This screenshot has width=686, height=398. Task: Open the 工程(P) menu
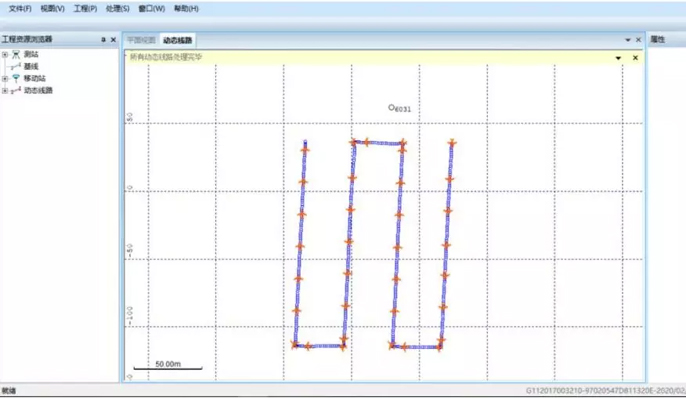[85, 9]
